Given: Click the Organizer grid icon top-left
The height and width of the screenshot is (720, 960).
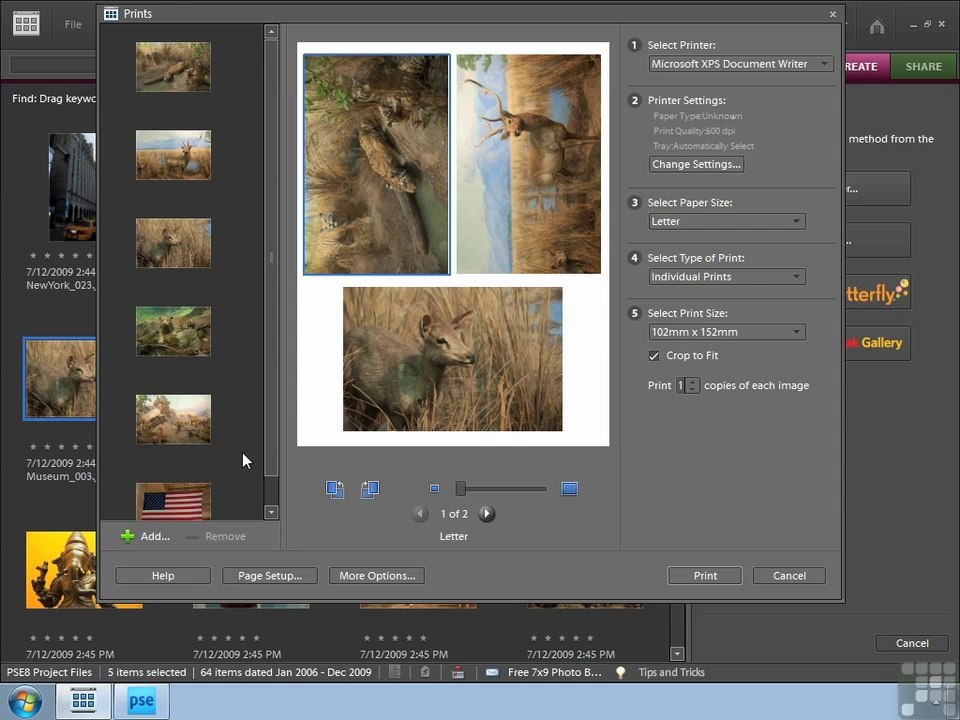Looking at the screenshot, I should point(26,24).
